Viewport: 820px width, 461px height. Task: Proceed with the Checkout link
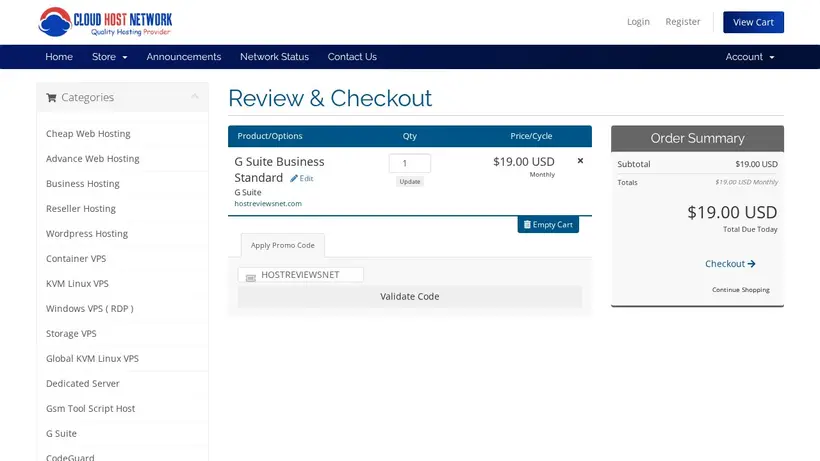pyautogui.click(x=730, y=263)
